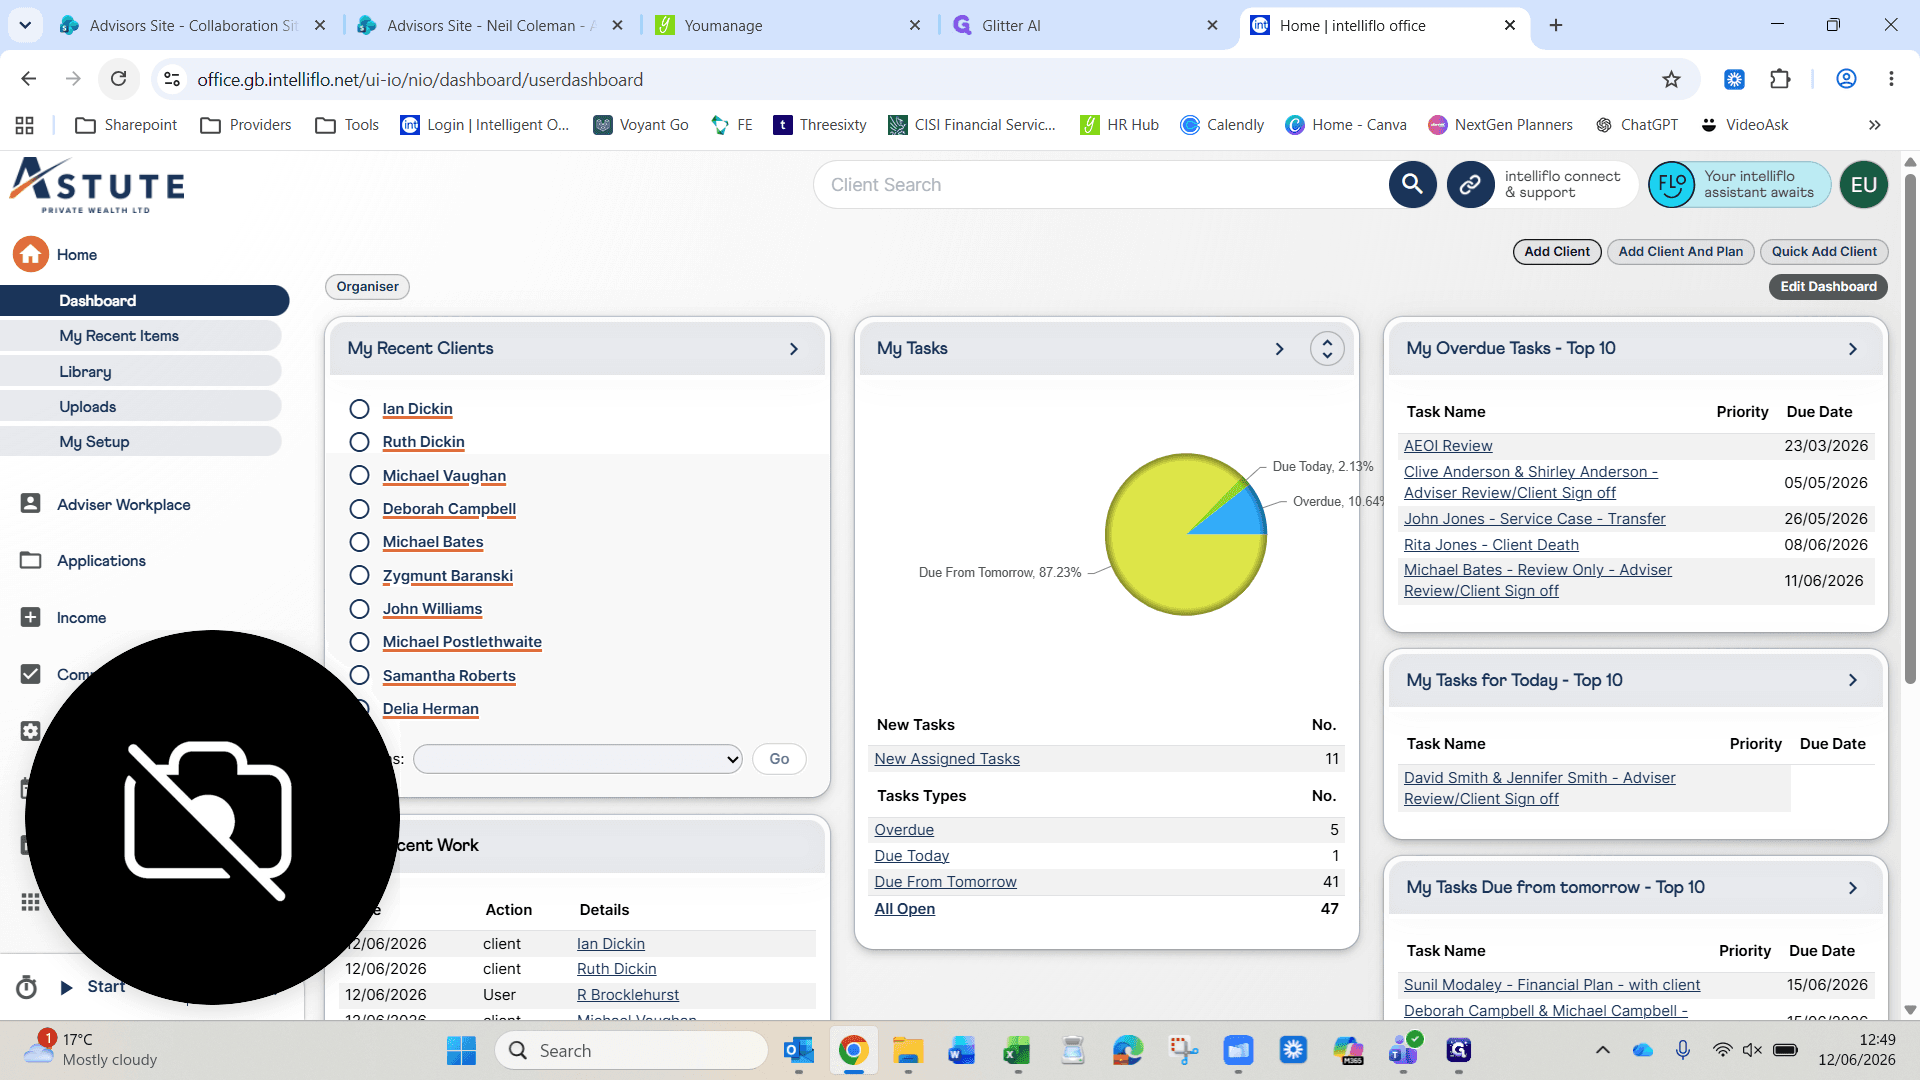Open the FLO intelliflo assistant icon
The width and height of the screenshot is (1920, 1080).
coord(1671,184)
